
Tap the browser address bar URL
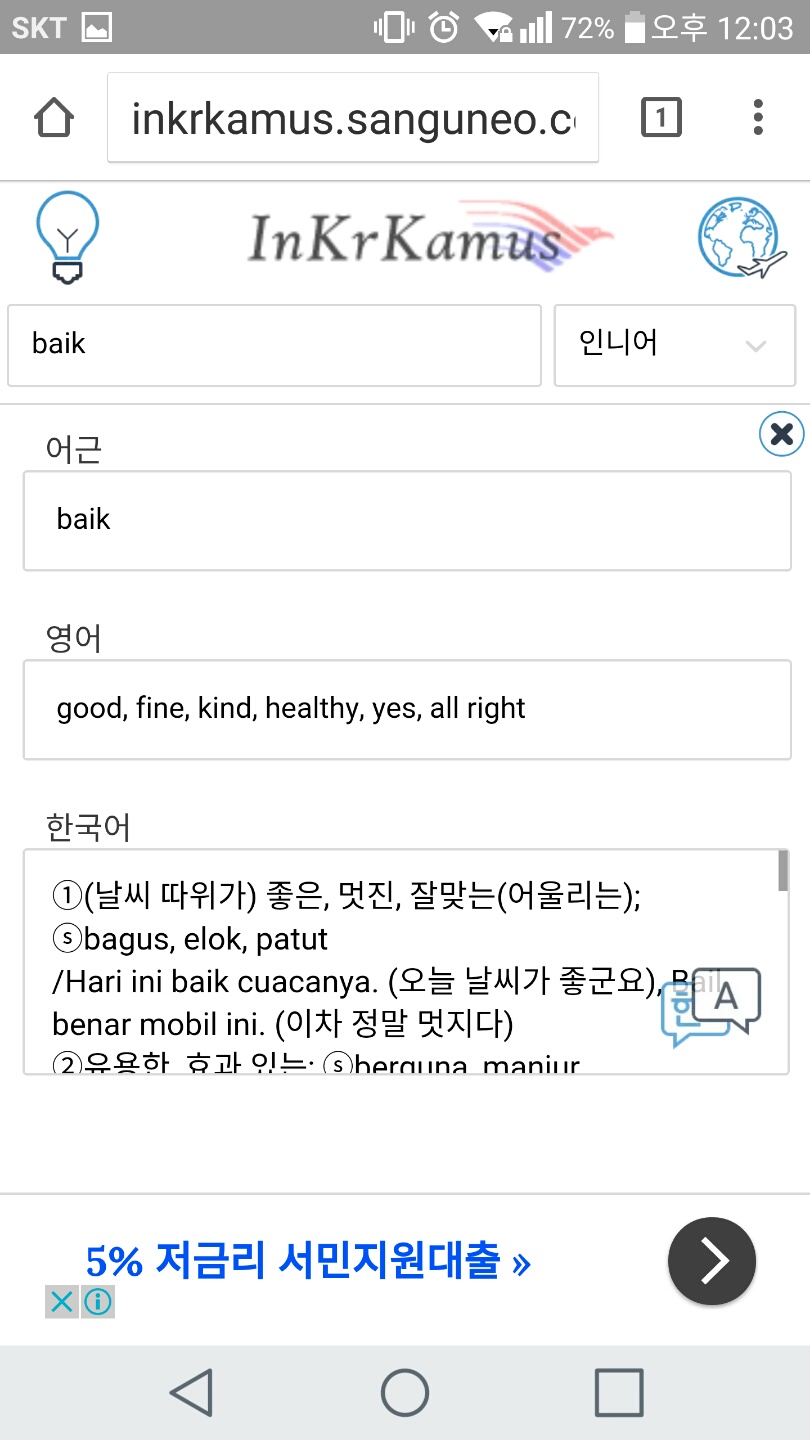pyautogui.click(x=353, y=118)
